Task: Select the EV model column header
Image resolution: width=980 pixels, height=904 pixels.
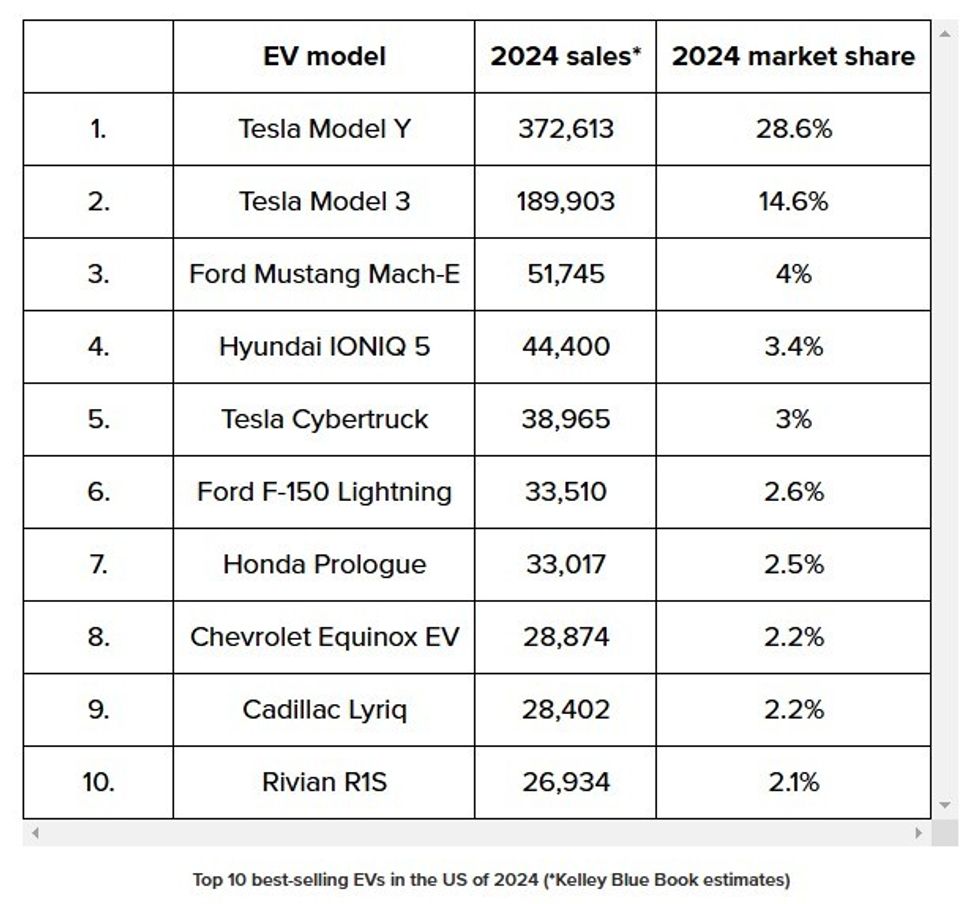Action: tap(324, 56)
